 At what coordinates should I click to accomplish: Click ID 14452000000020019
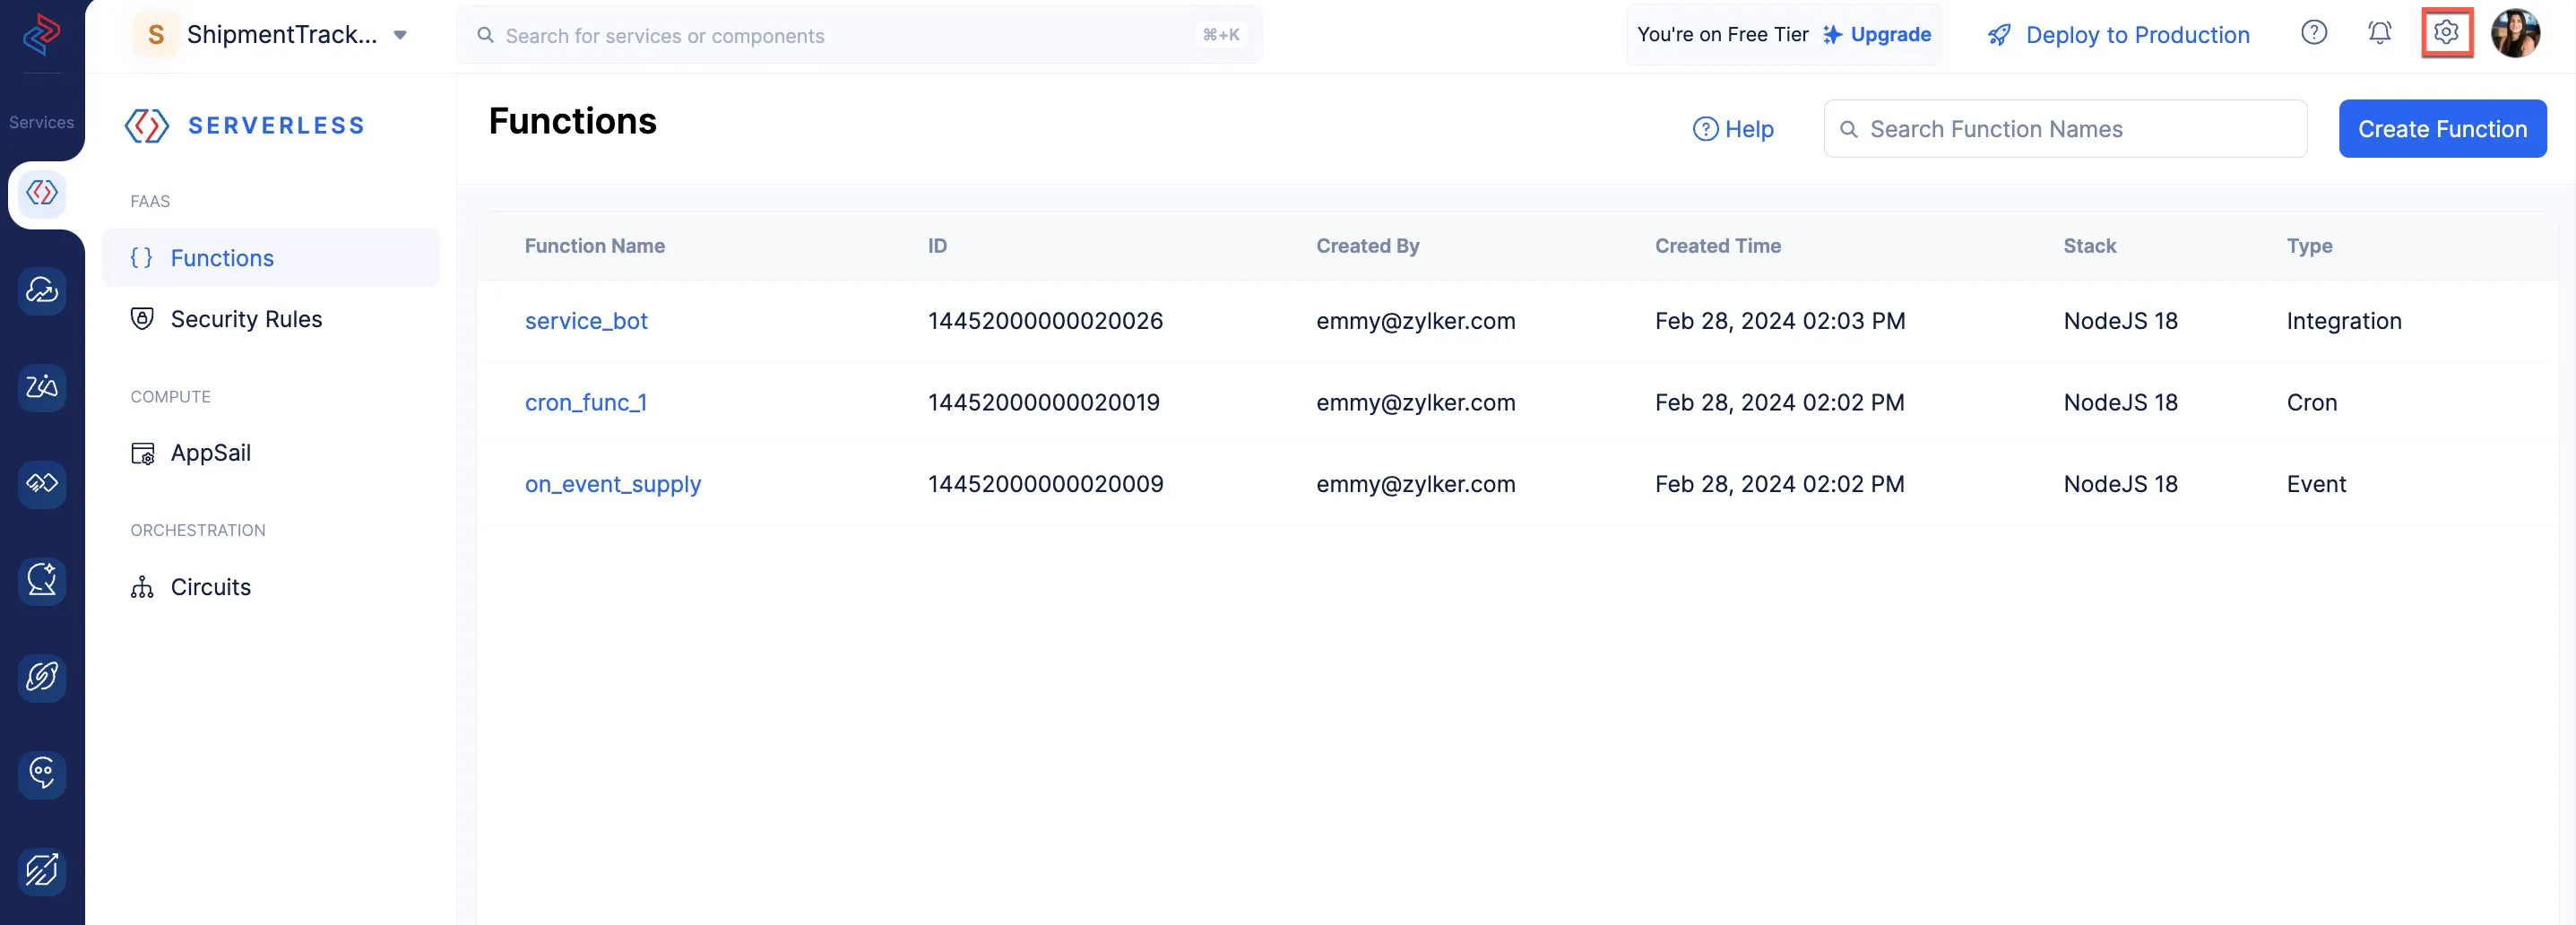pyautogui.click(x=1043, y=402)
